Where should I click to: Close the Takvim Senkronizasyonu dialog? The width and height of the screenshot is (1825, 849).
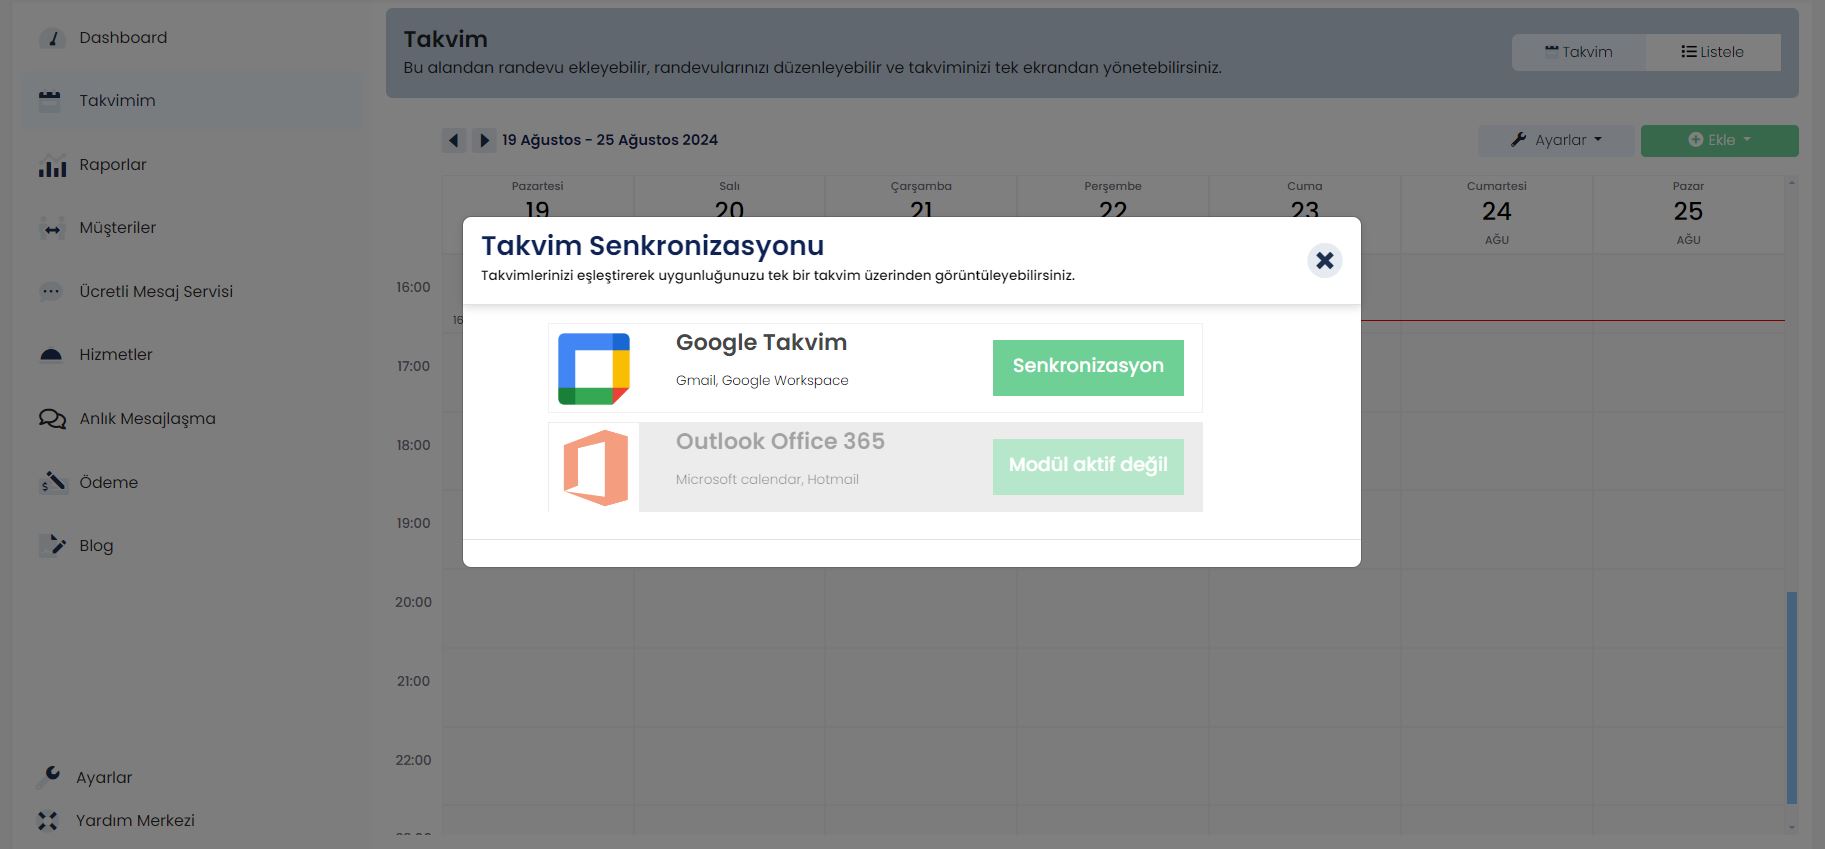[1324, 260]
